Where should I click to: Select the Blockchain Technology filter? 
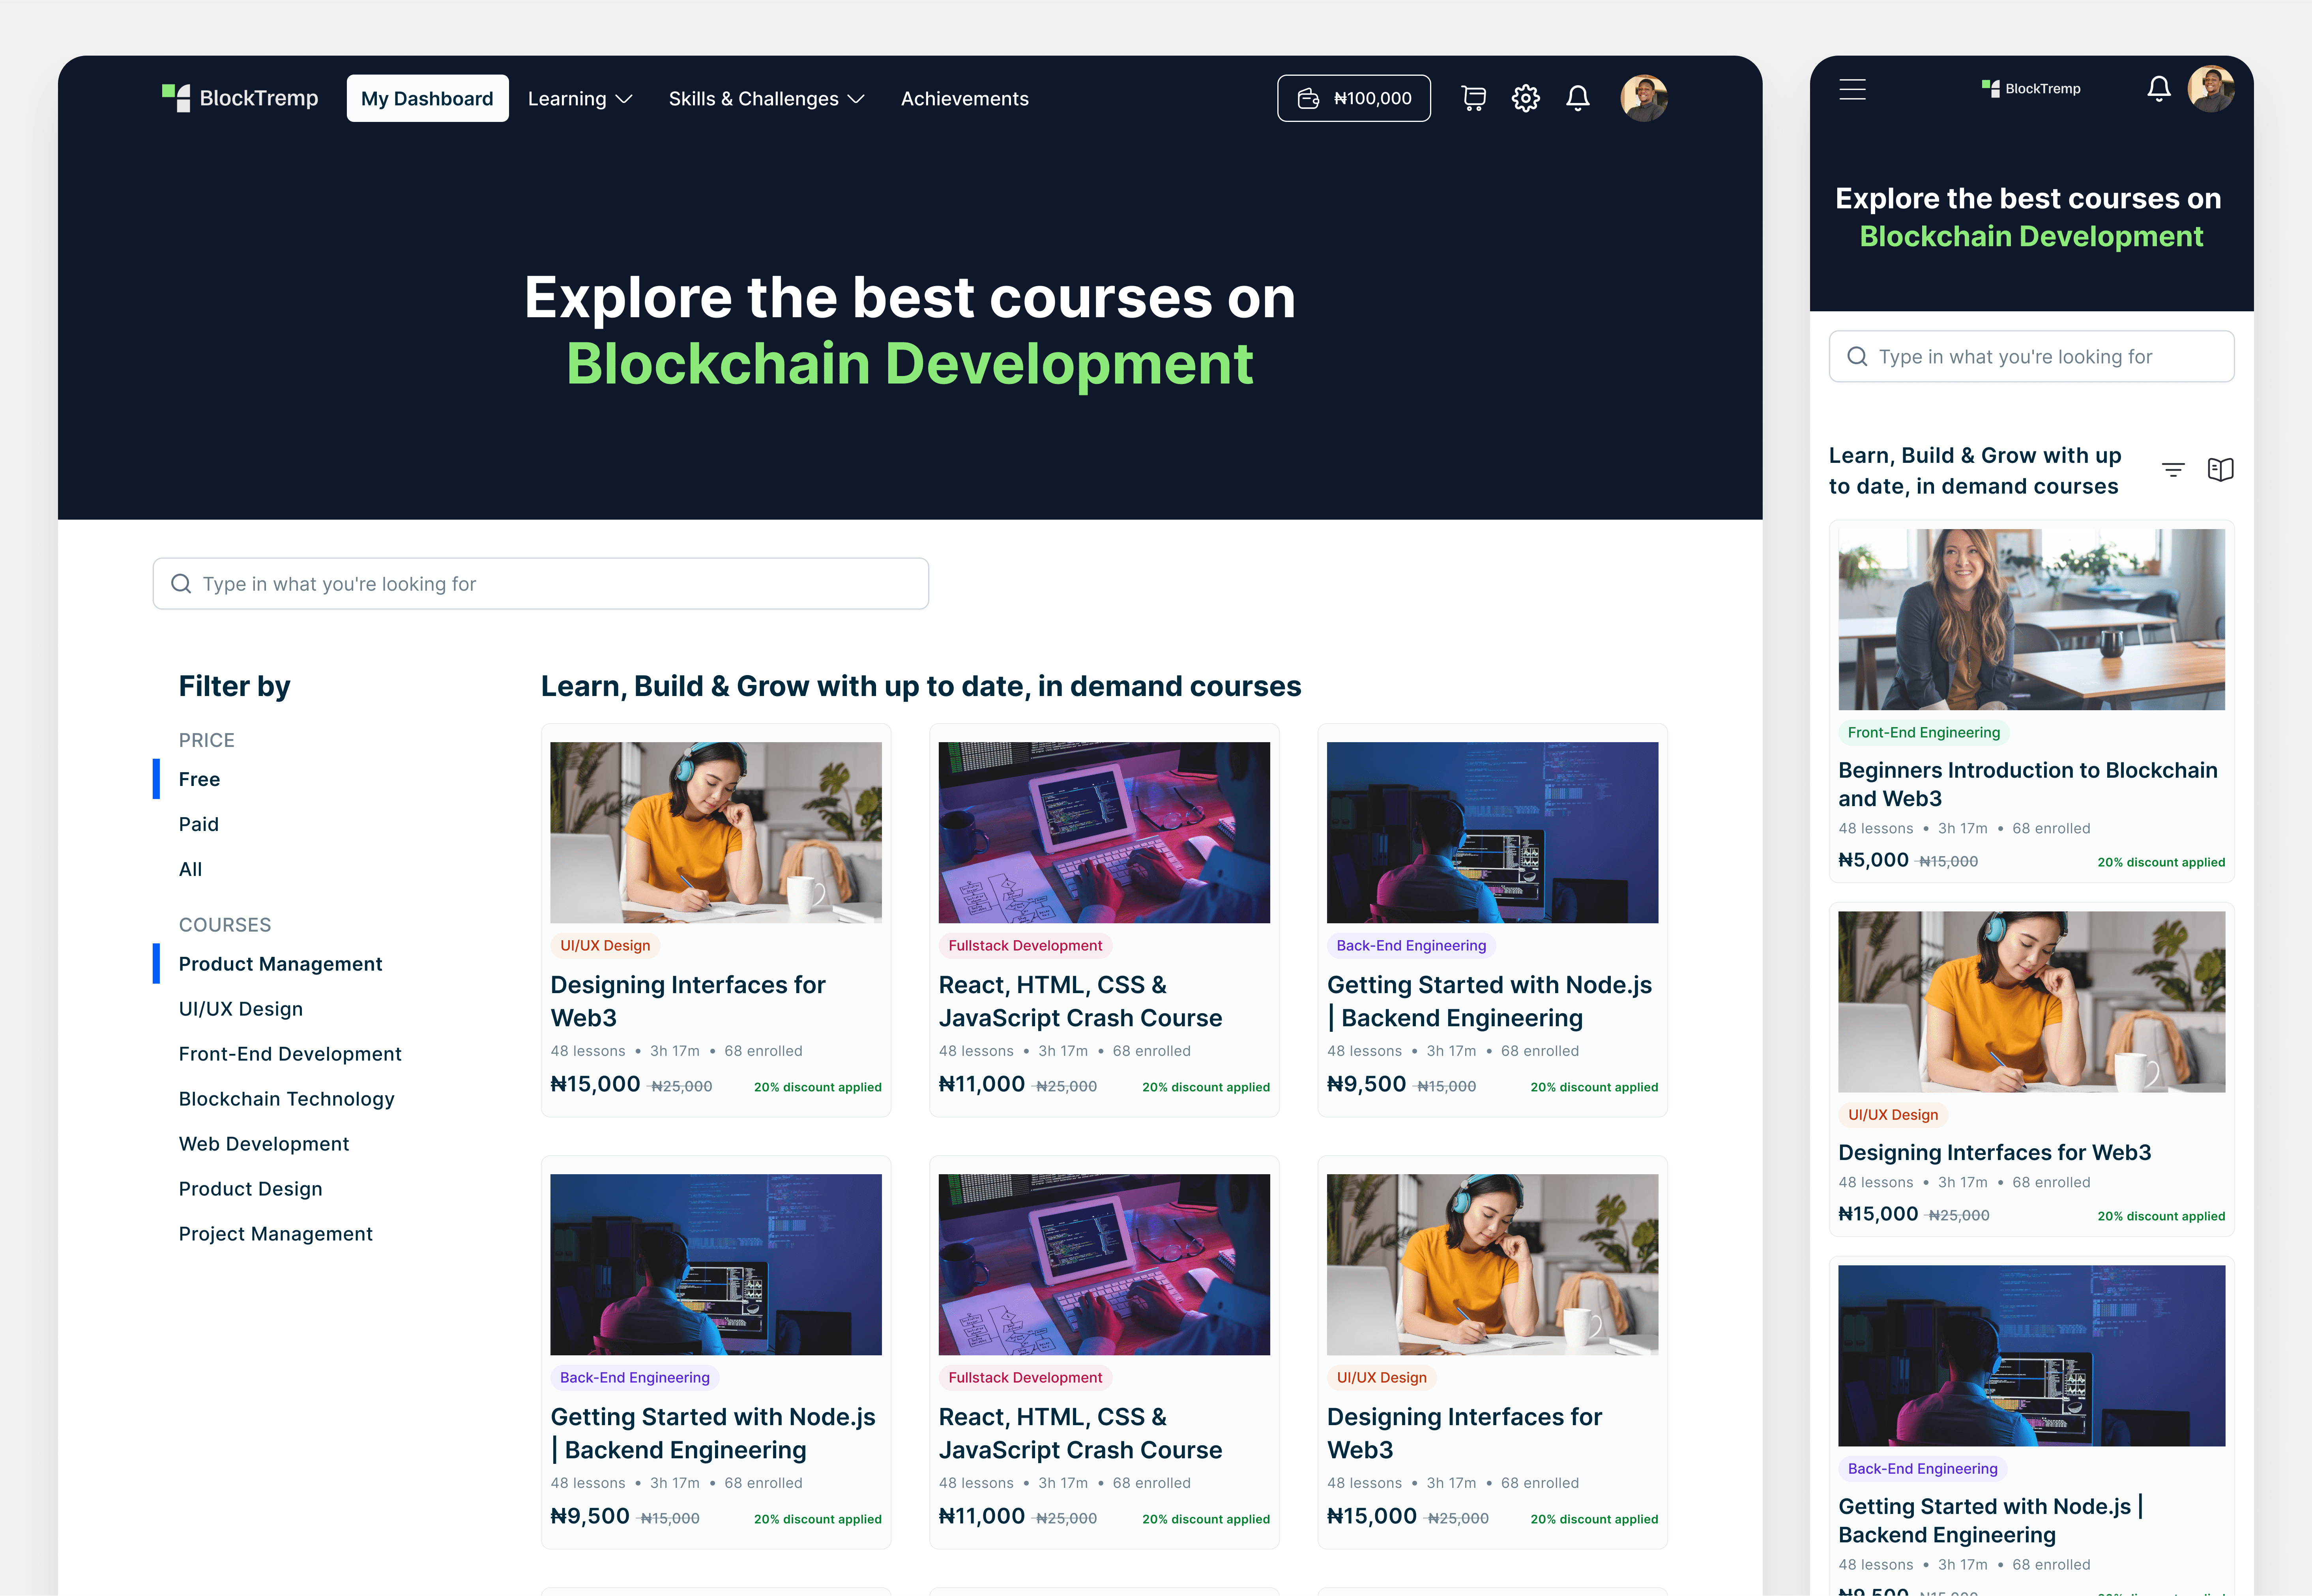286,1098
